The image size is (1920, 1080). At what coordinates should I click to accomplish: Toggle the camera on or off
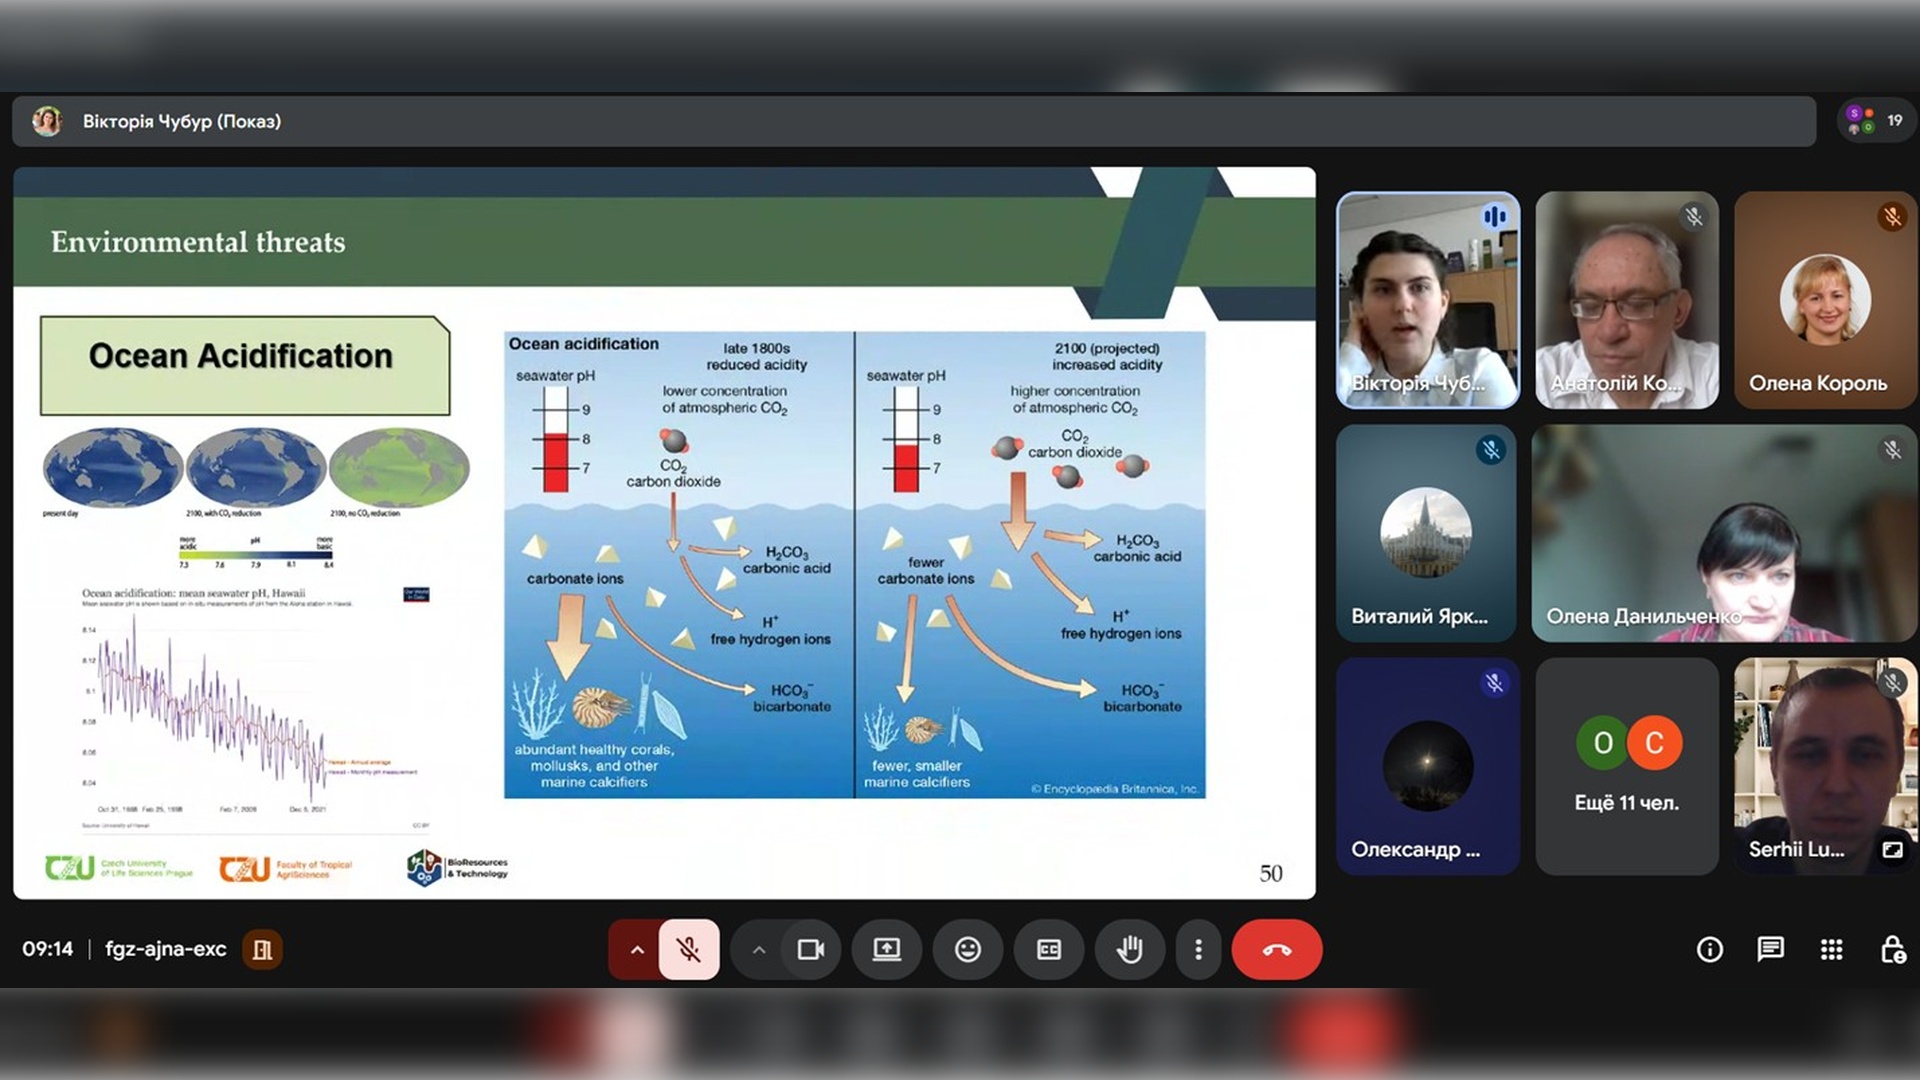pyautogui.click(x=810, y=950)
